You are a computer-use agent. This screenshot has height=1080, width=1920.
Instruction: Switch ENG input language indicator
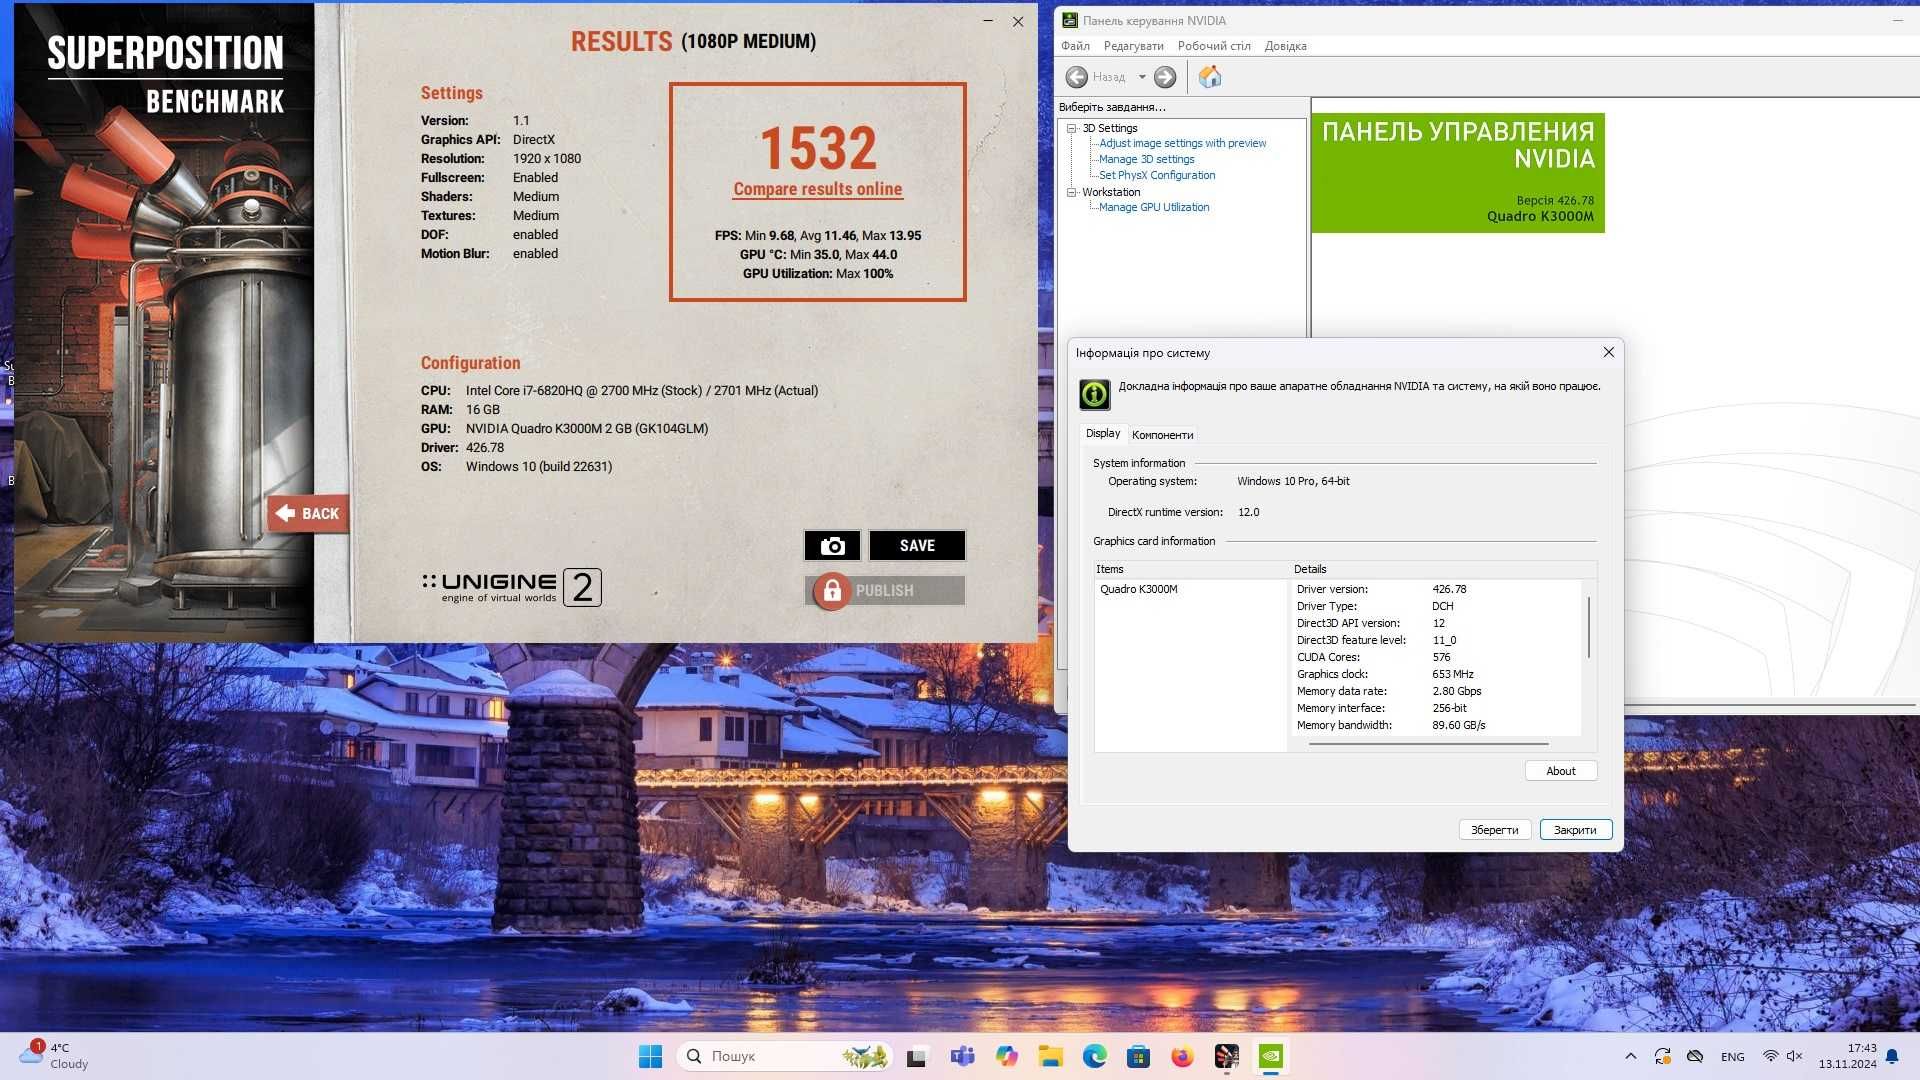coord(1733,1056)
